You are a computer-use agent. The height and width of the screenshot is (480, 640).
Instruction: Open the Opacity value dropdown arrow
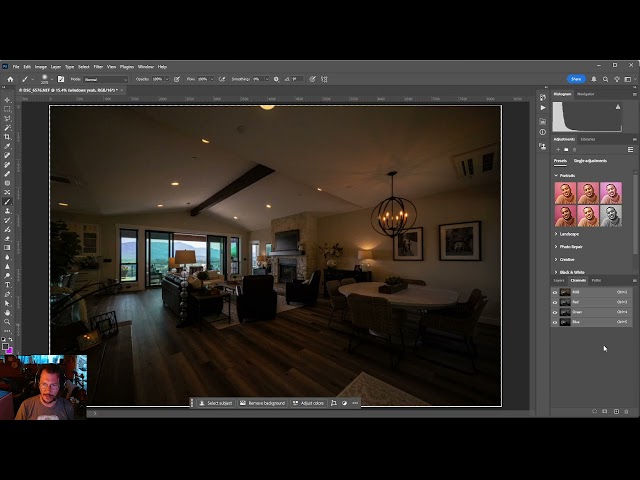167,79
